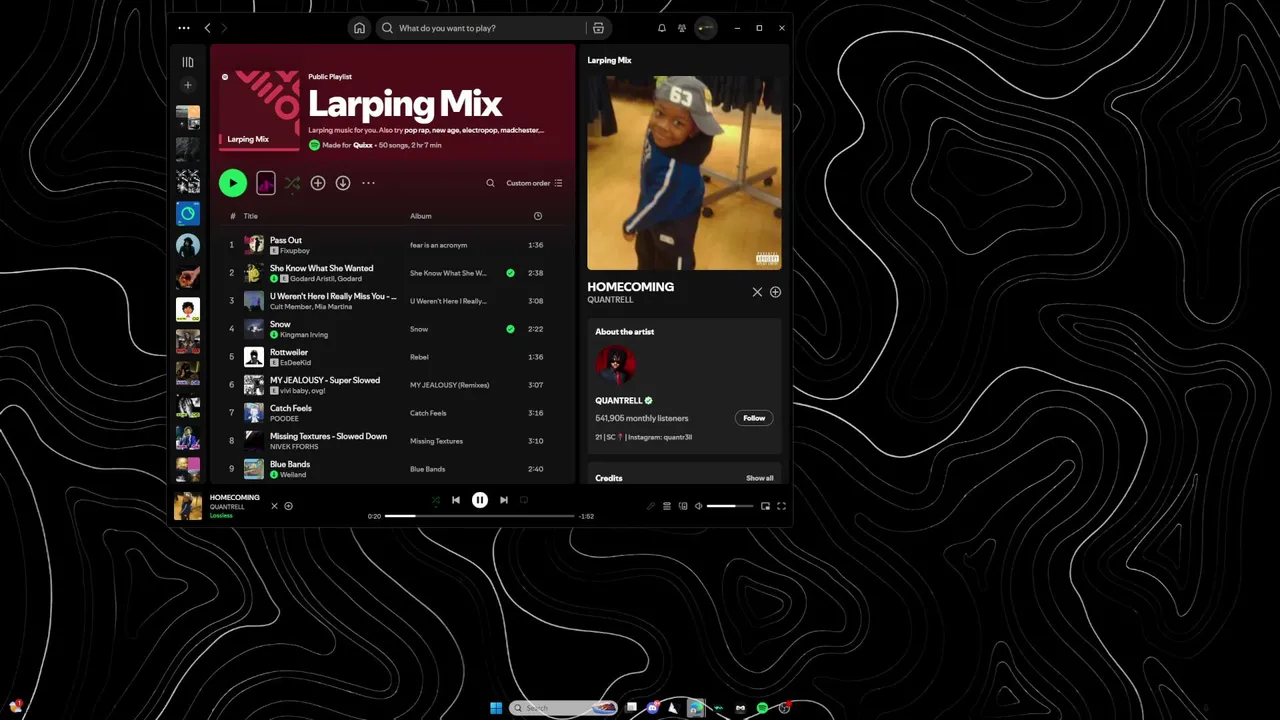Toggle shuffle in the player bar
Screen dimensions: 1280x720
coord(436,500)
